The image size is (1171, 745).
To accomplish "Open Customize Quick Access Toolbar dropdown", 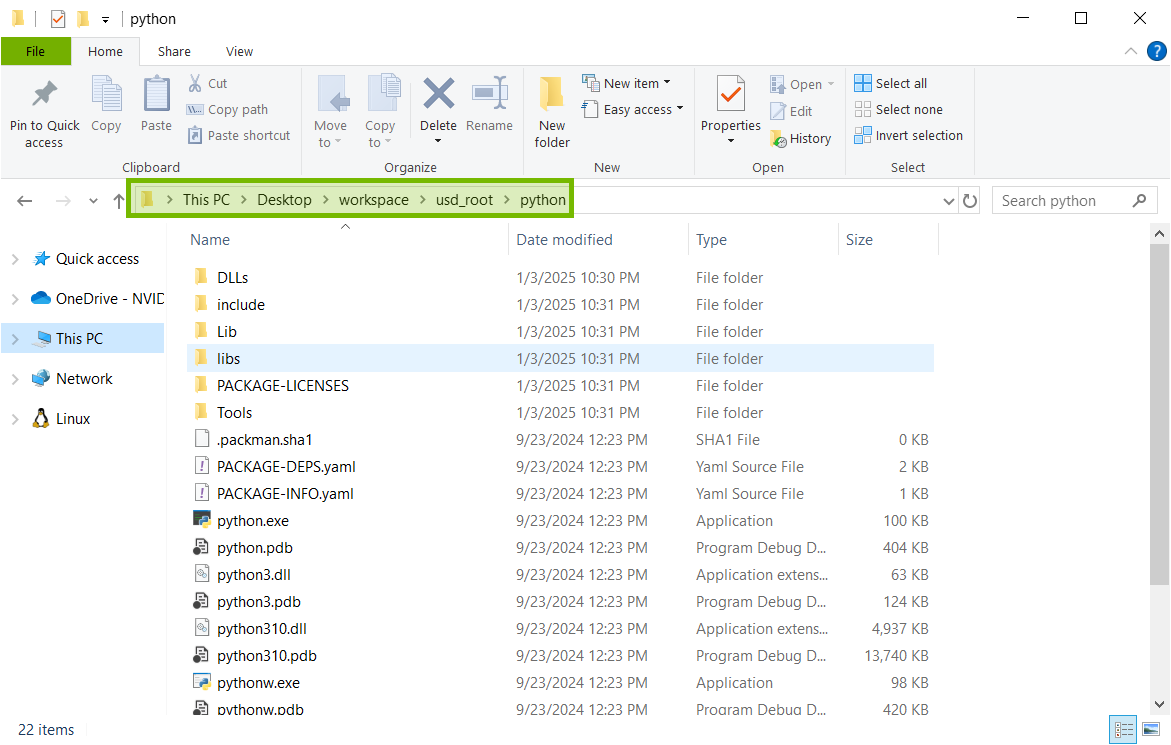I will coord(105,20).
